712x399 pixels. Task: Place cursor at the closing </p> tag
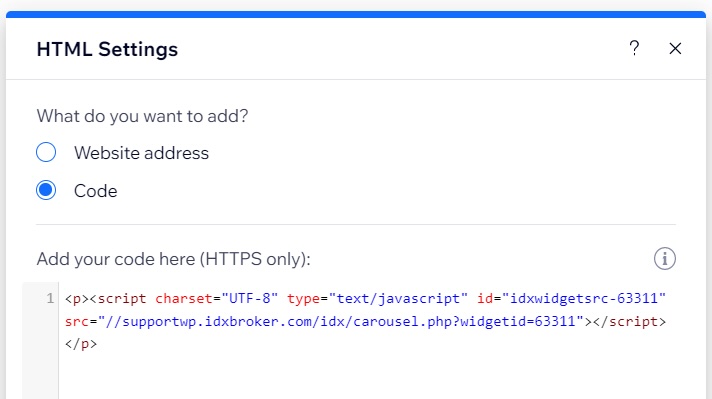click(81, 344)
